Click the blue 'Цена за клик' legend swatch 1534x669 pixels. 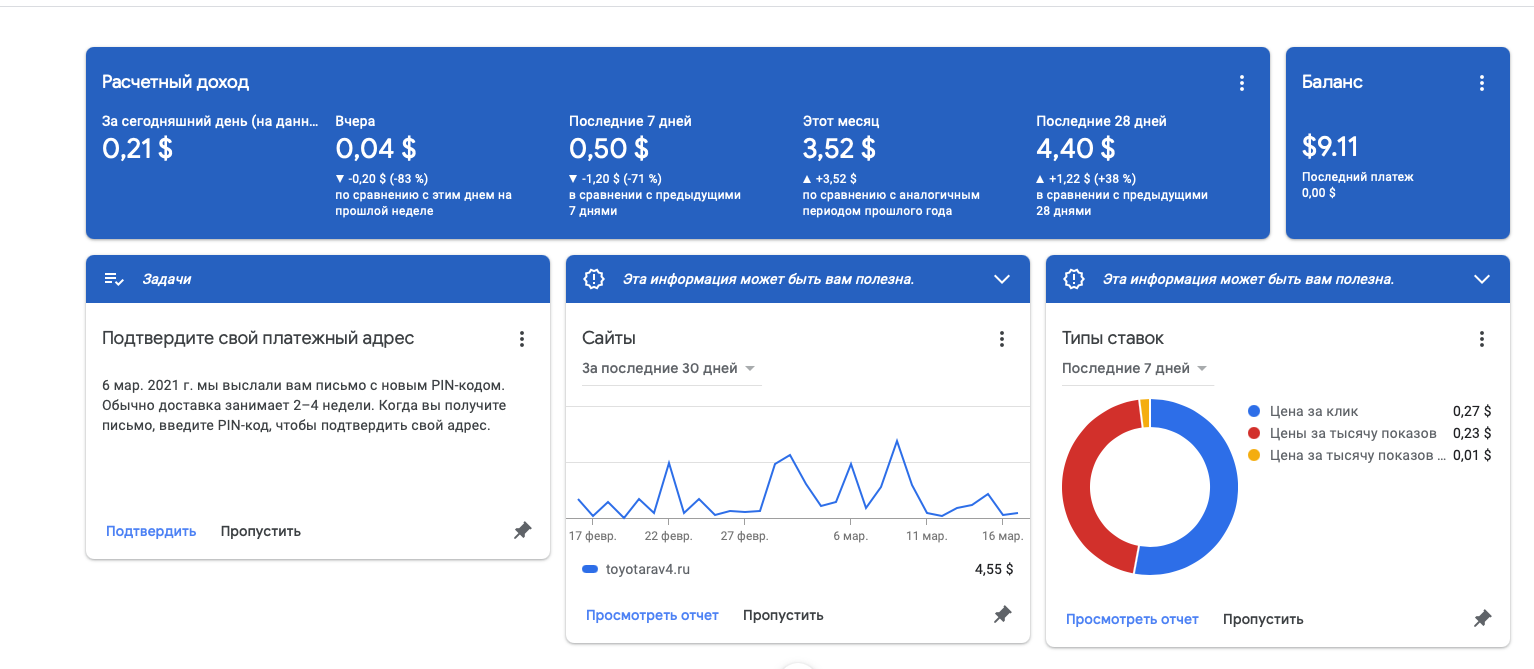(x=1254, y=411)
